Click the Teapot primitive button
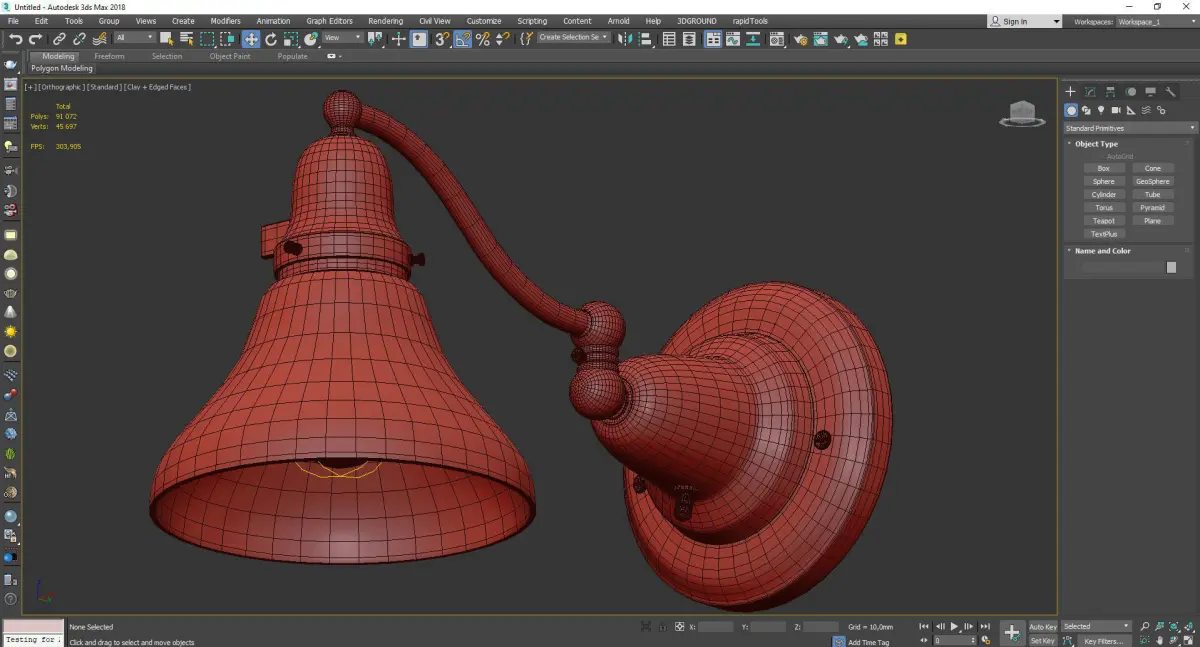 [x=1103, y=221]
